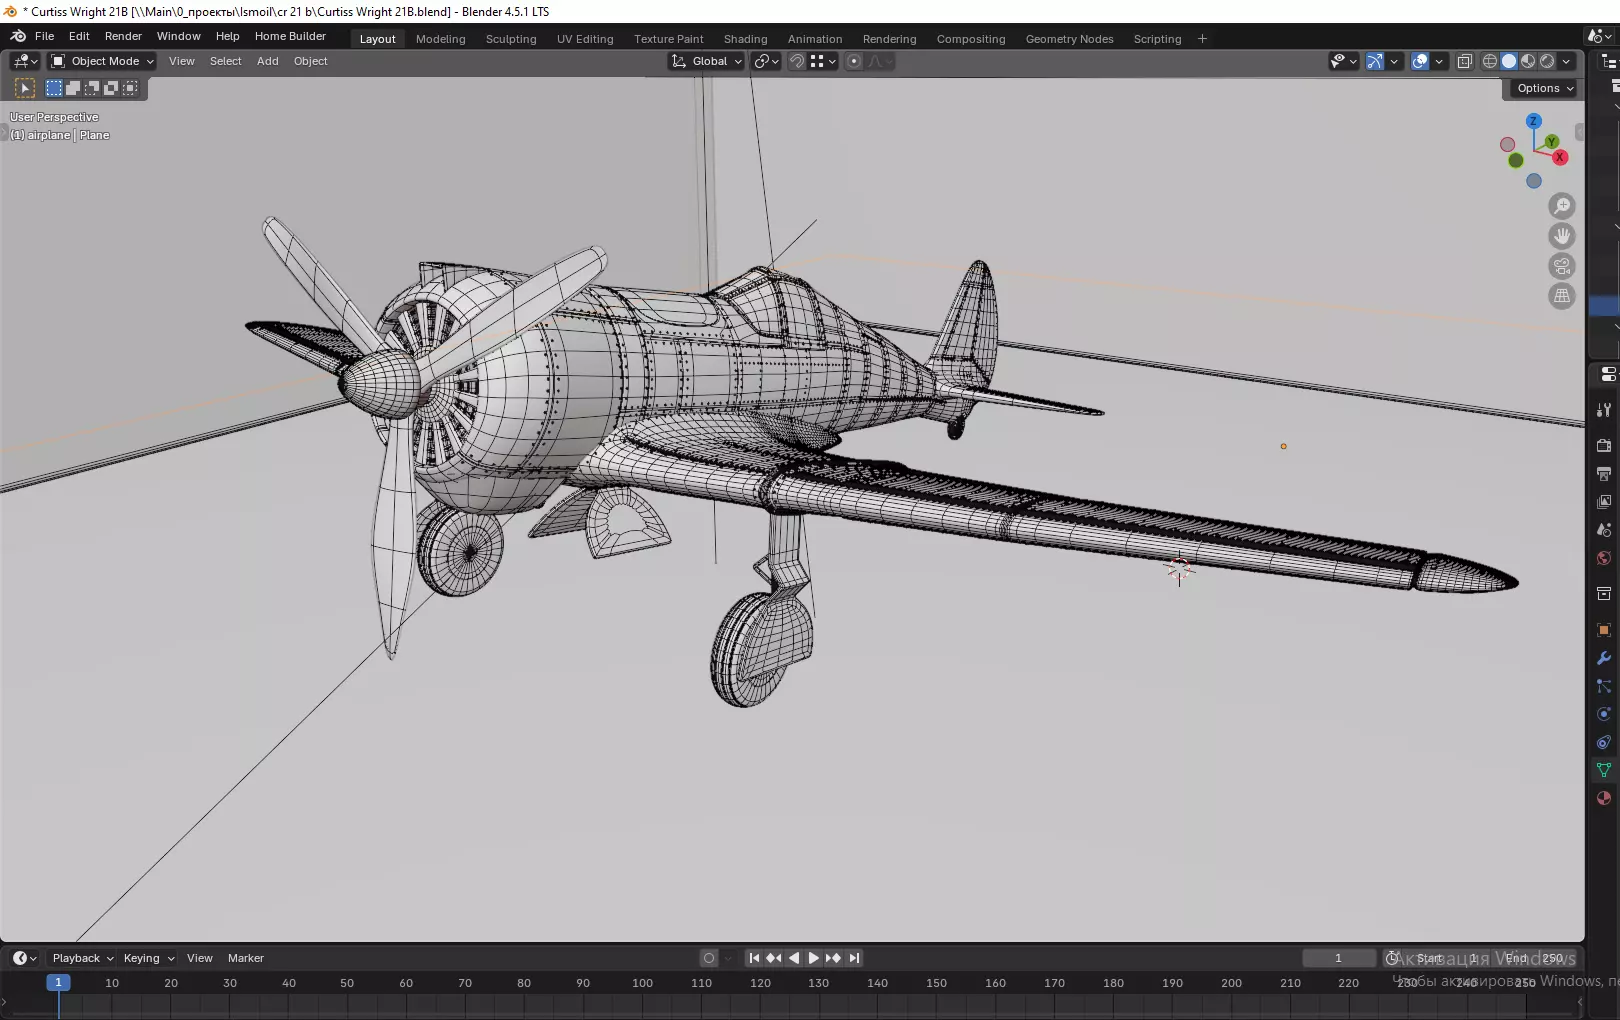Toggle proportional editing button
The width and height of the screenshot is (1620, 1020).
(854, 61)
